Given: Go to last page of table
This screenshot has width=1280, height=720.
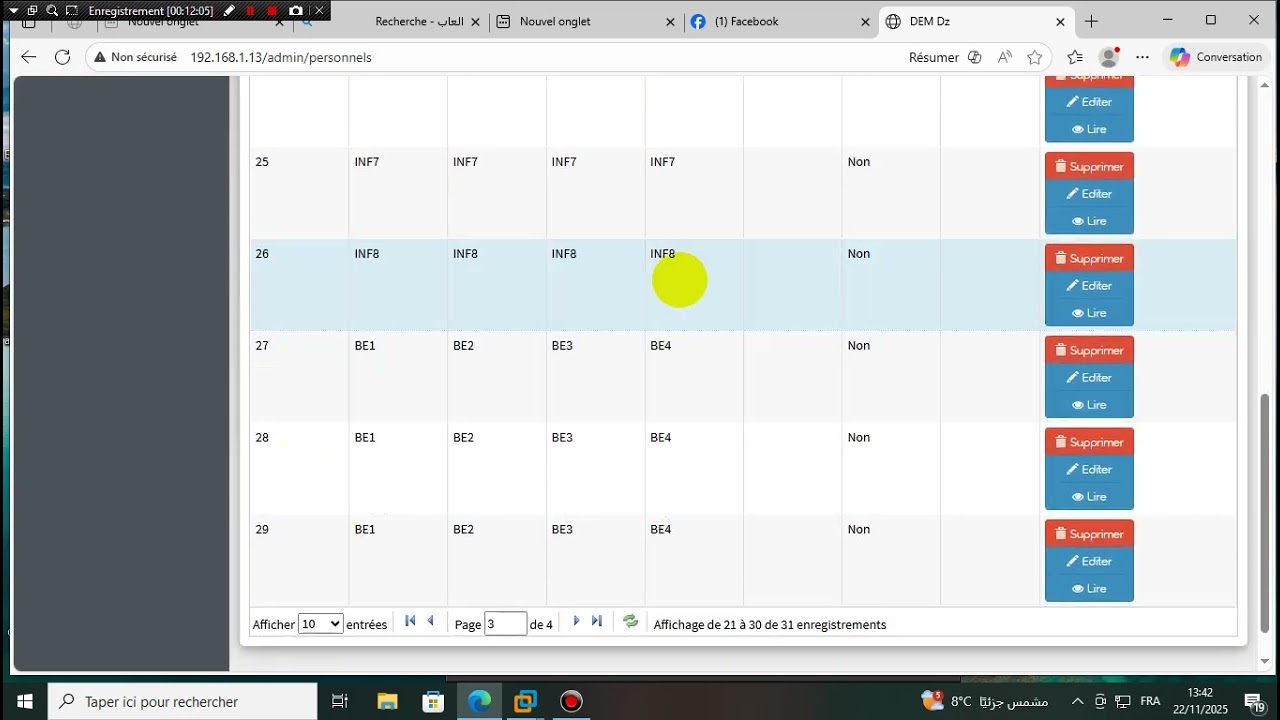Looking at the screenshot, I should tap(597, 621).
